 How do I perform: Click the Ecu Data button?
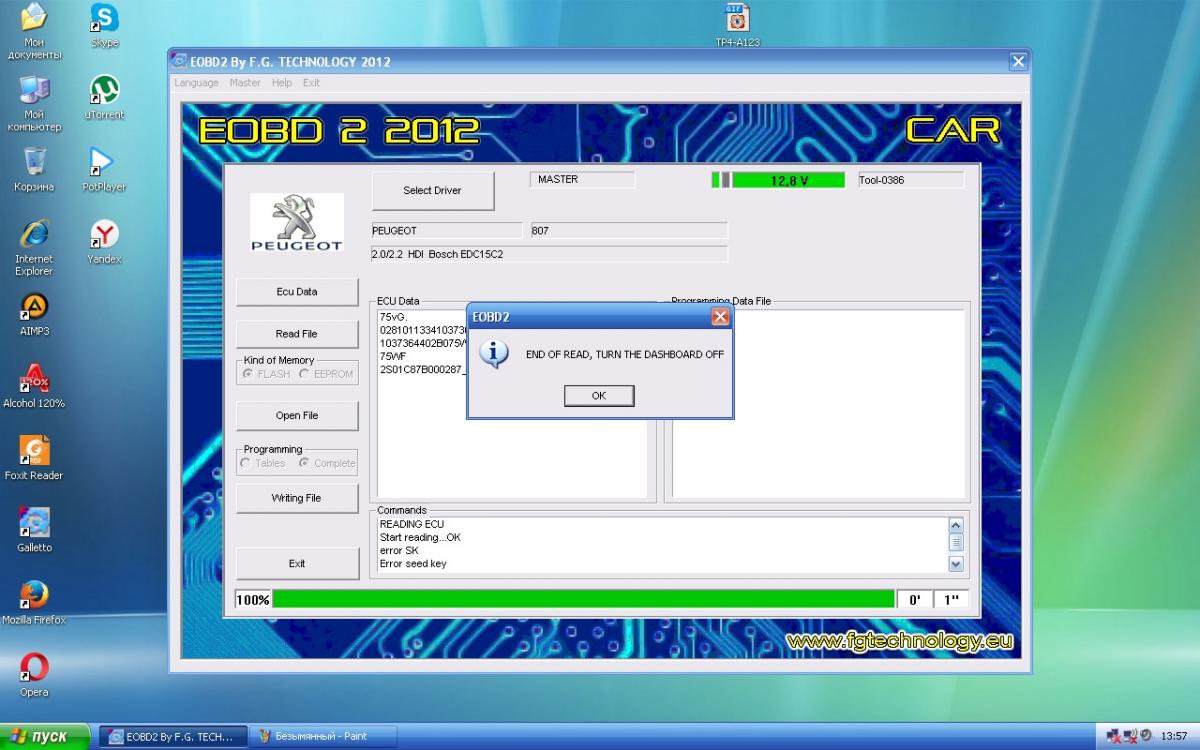pyautogui.click(x=297, y=292)
